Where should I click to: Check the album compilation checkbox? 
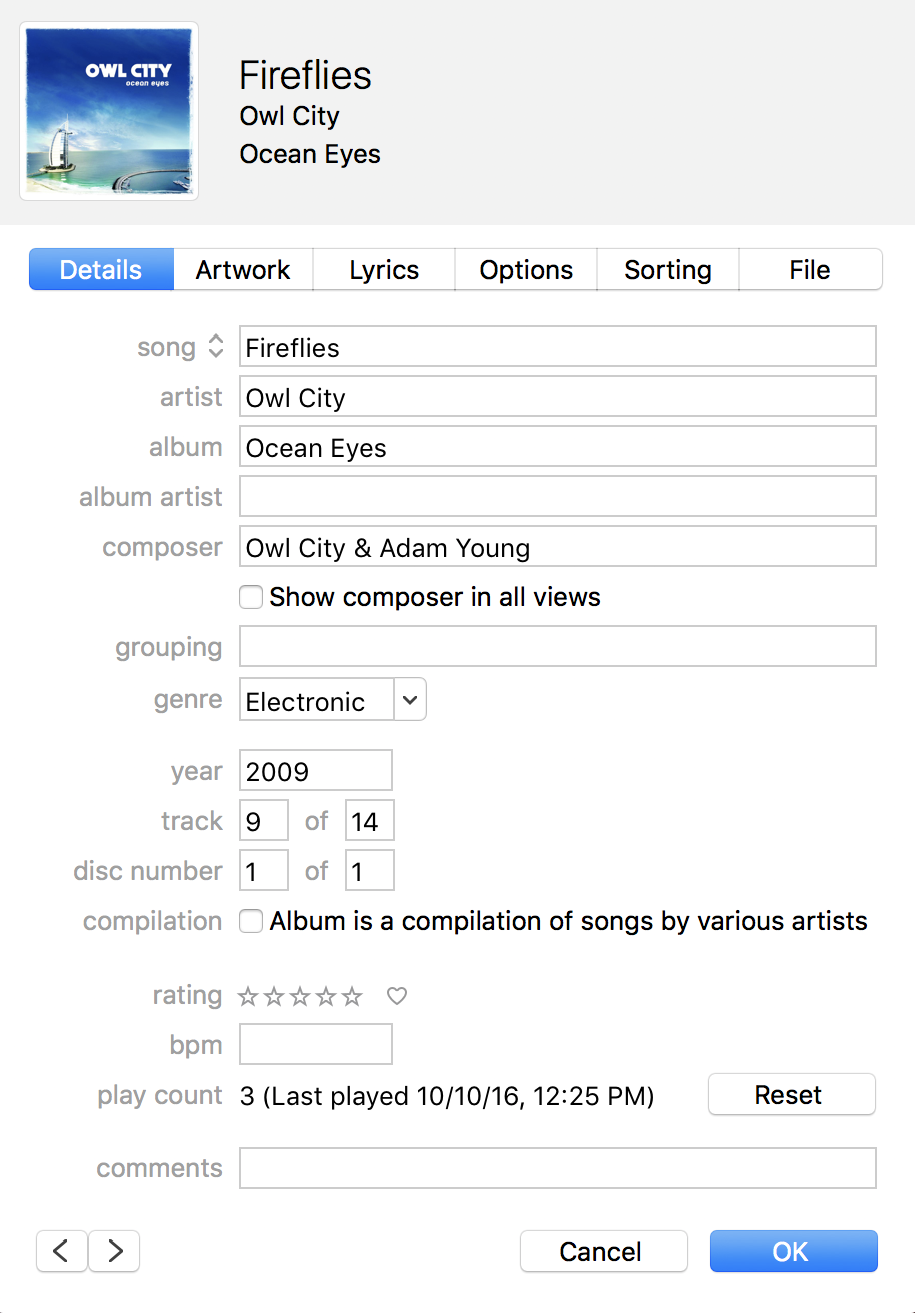(251, 921)
